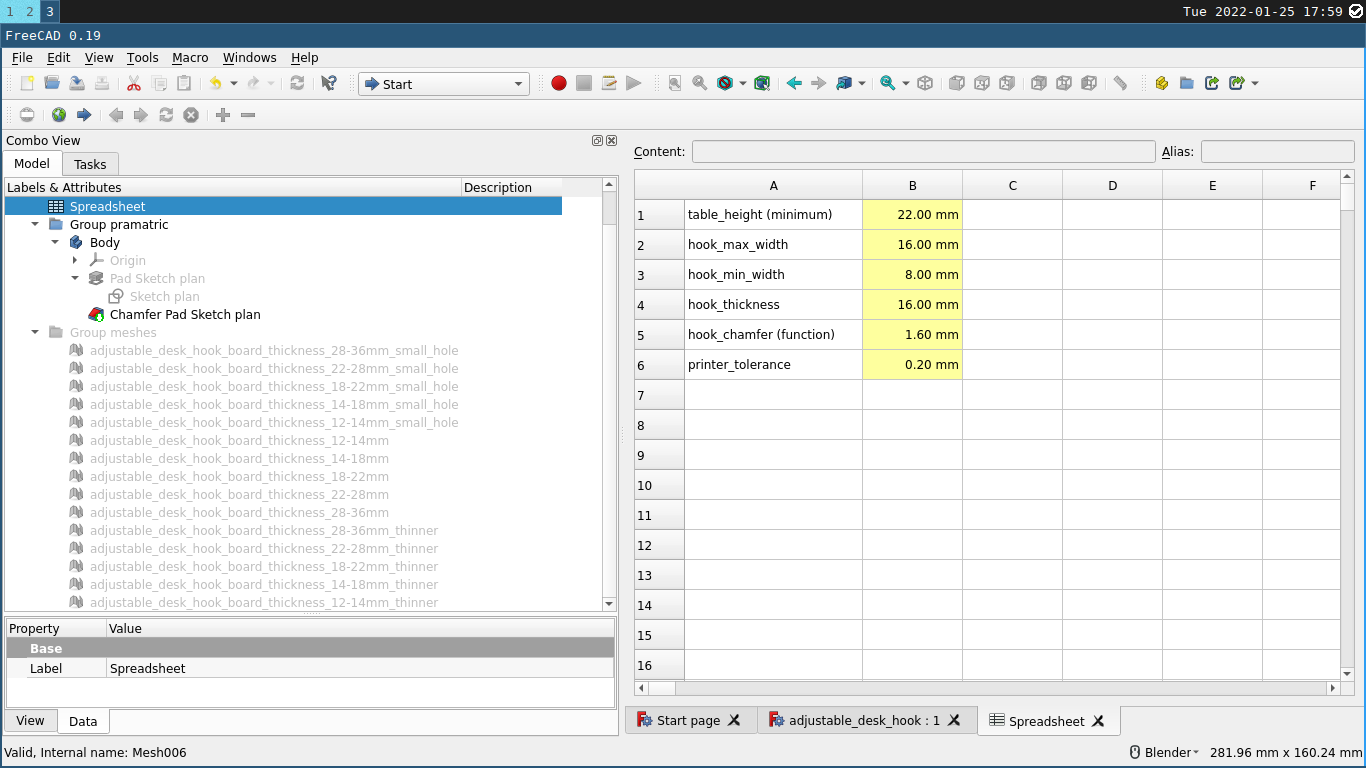Create a group with blue folder icon
This screenshot has height=768, width=1366.
click(x=1187, y=84)
